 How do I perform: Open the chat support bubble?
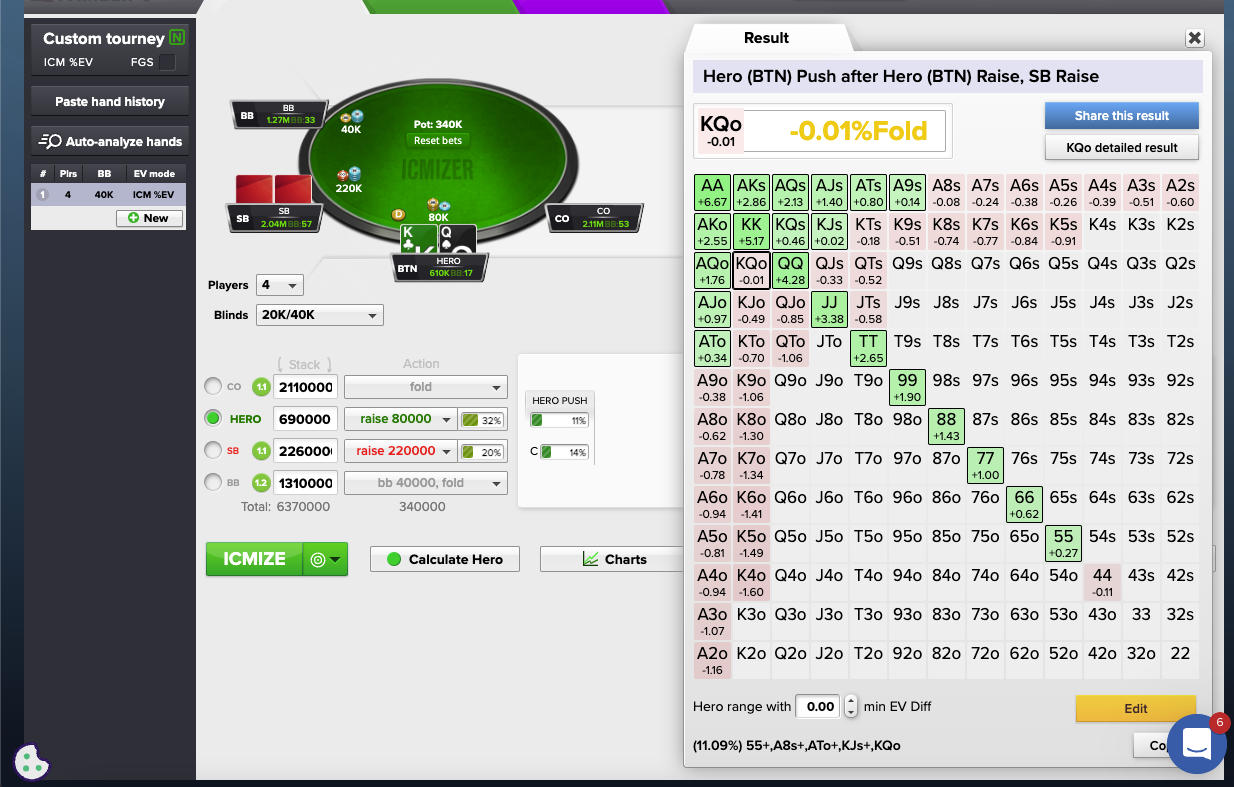[x=1196, y=744]
